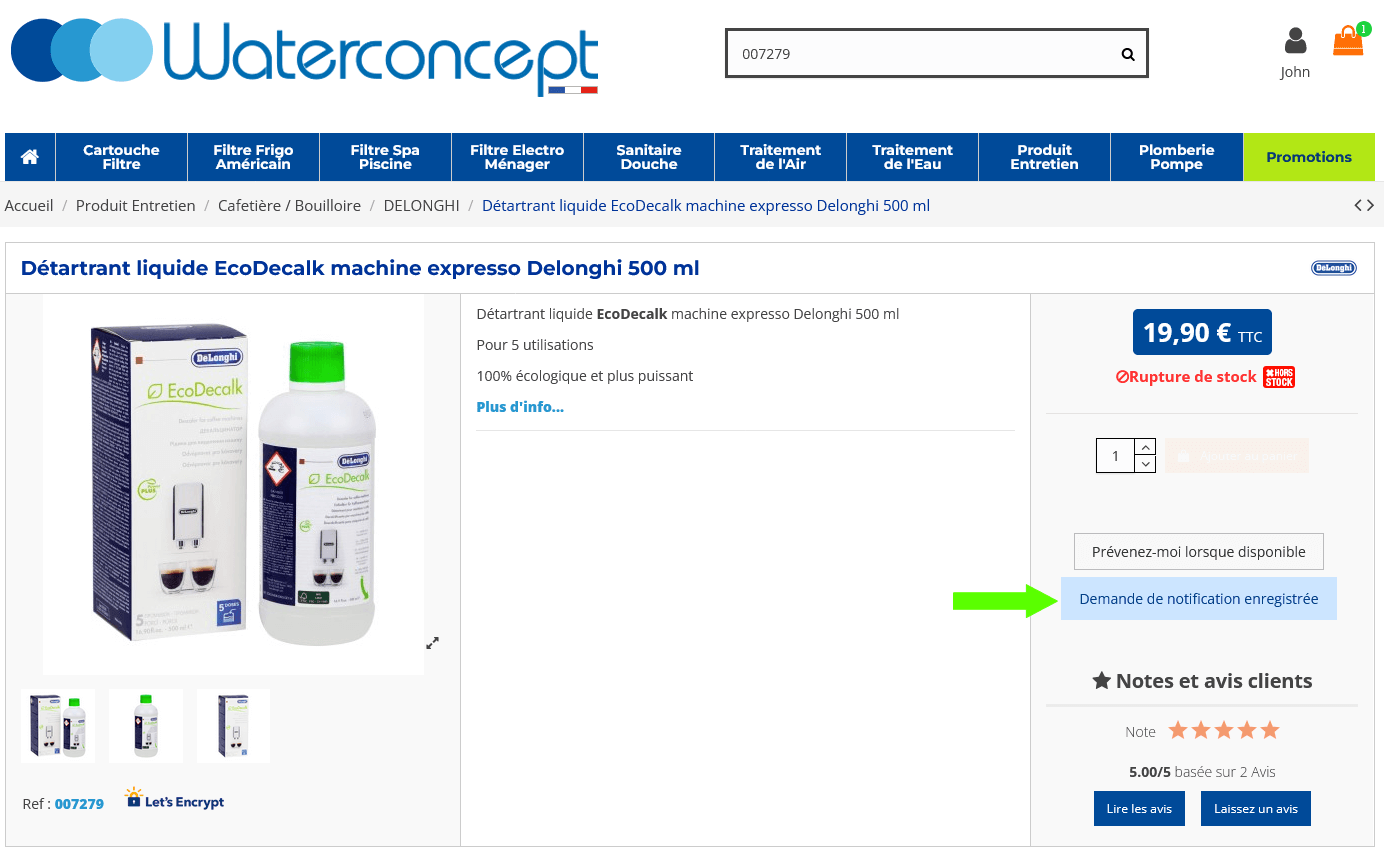Click "Prévenez-moi lorsque disponible" button
This screenshot has width=1384, height=859.
coord(1198,552)
